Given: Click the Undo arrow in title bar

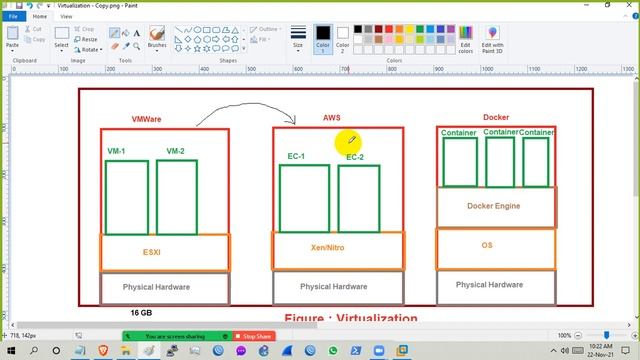Looking at the screenshot, I should (30, 6).
